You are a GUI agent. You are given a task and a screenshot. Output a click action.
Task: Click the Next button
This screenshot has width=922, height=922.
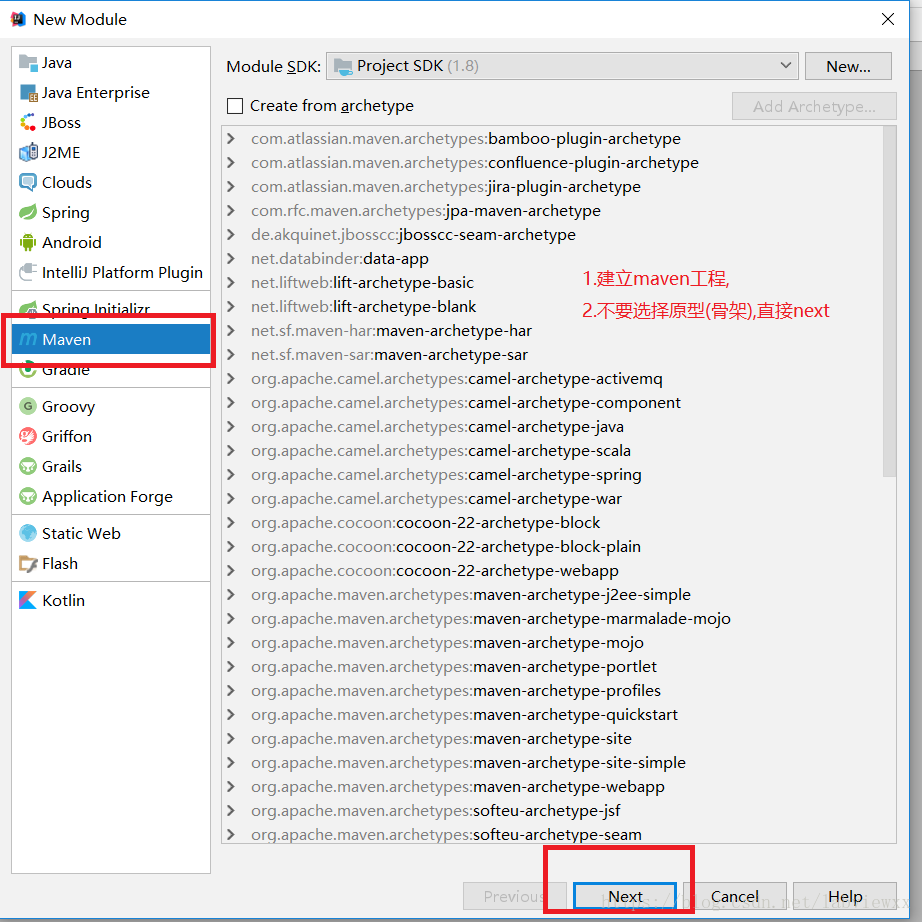(624, 896)
